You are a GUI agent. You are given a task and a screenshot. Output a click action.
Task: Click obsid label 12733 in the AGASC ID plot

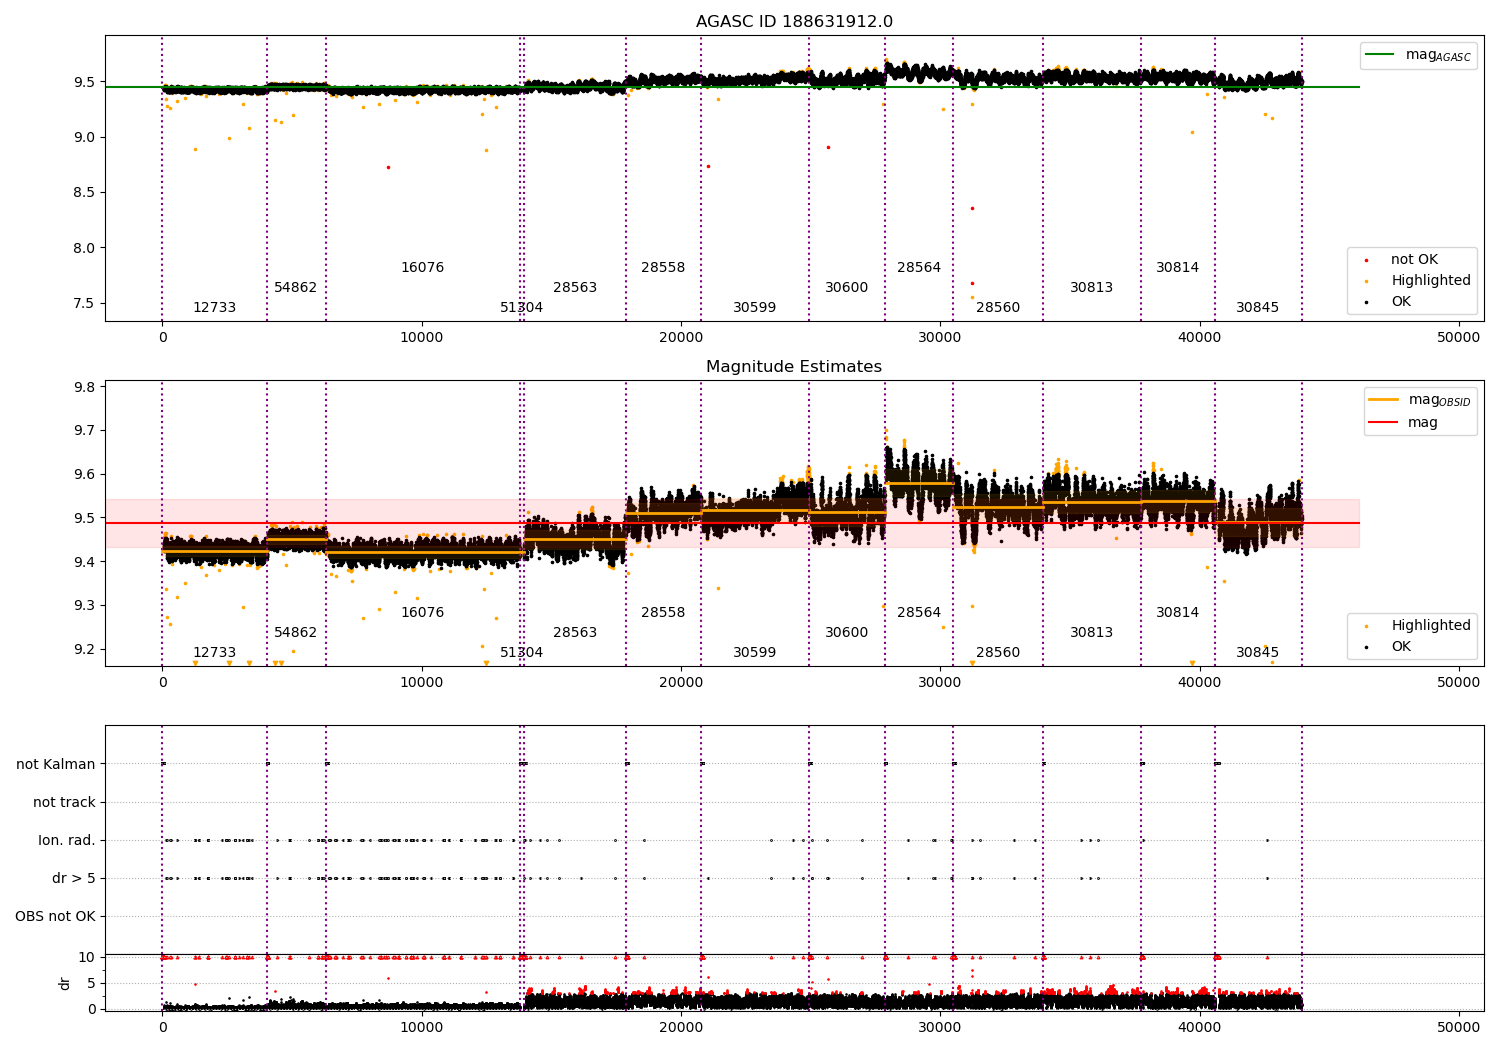point(214,308)
